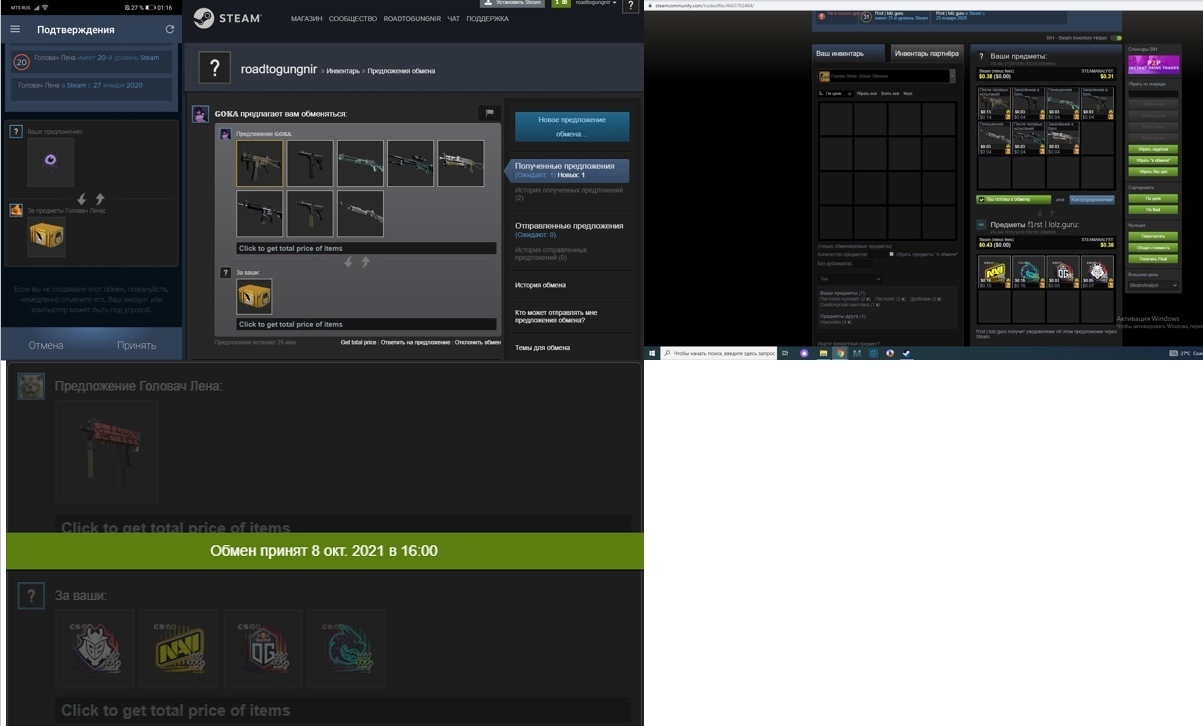The width and height of the screenshot is (1203, 726).
Task: Open the По цене sort dropdown
Action: 835,93
